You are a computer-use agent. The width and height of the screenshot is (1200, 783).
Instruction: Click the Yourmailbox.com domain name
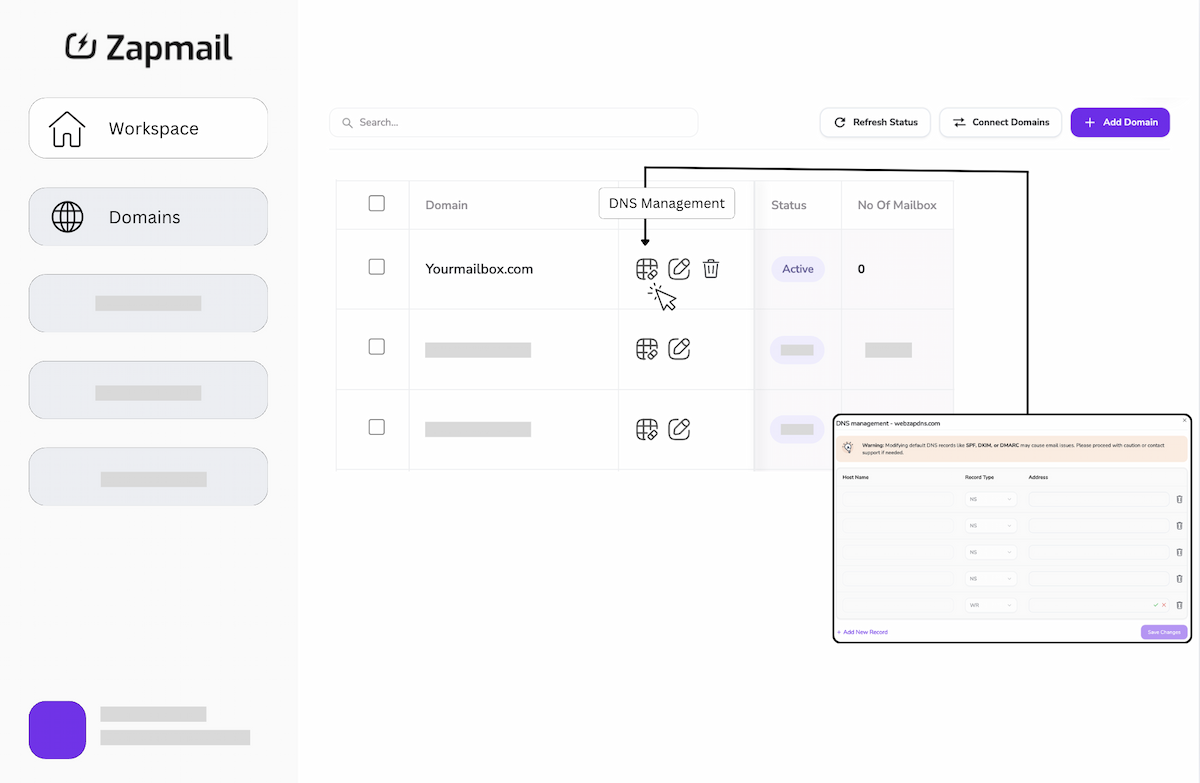click(479, 269)
